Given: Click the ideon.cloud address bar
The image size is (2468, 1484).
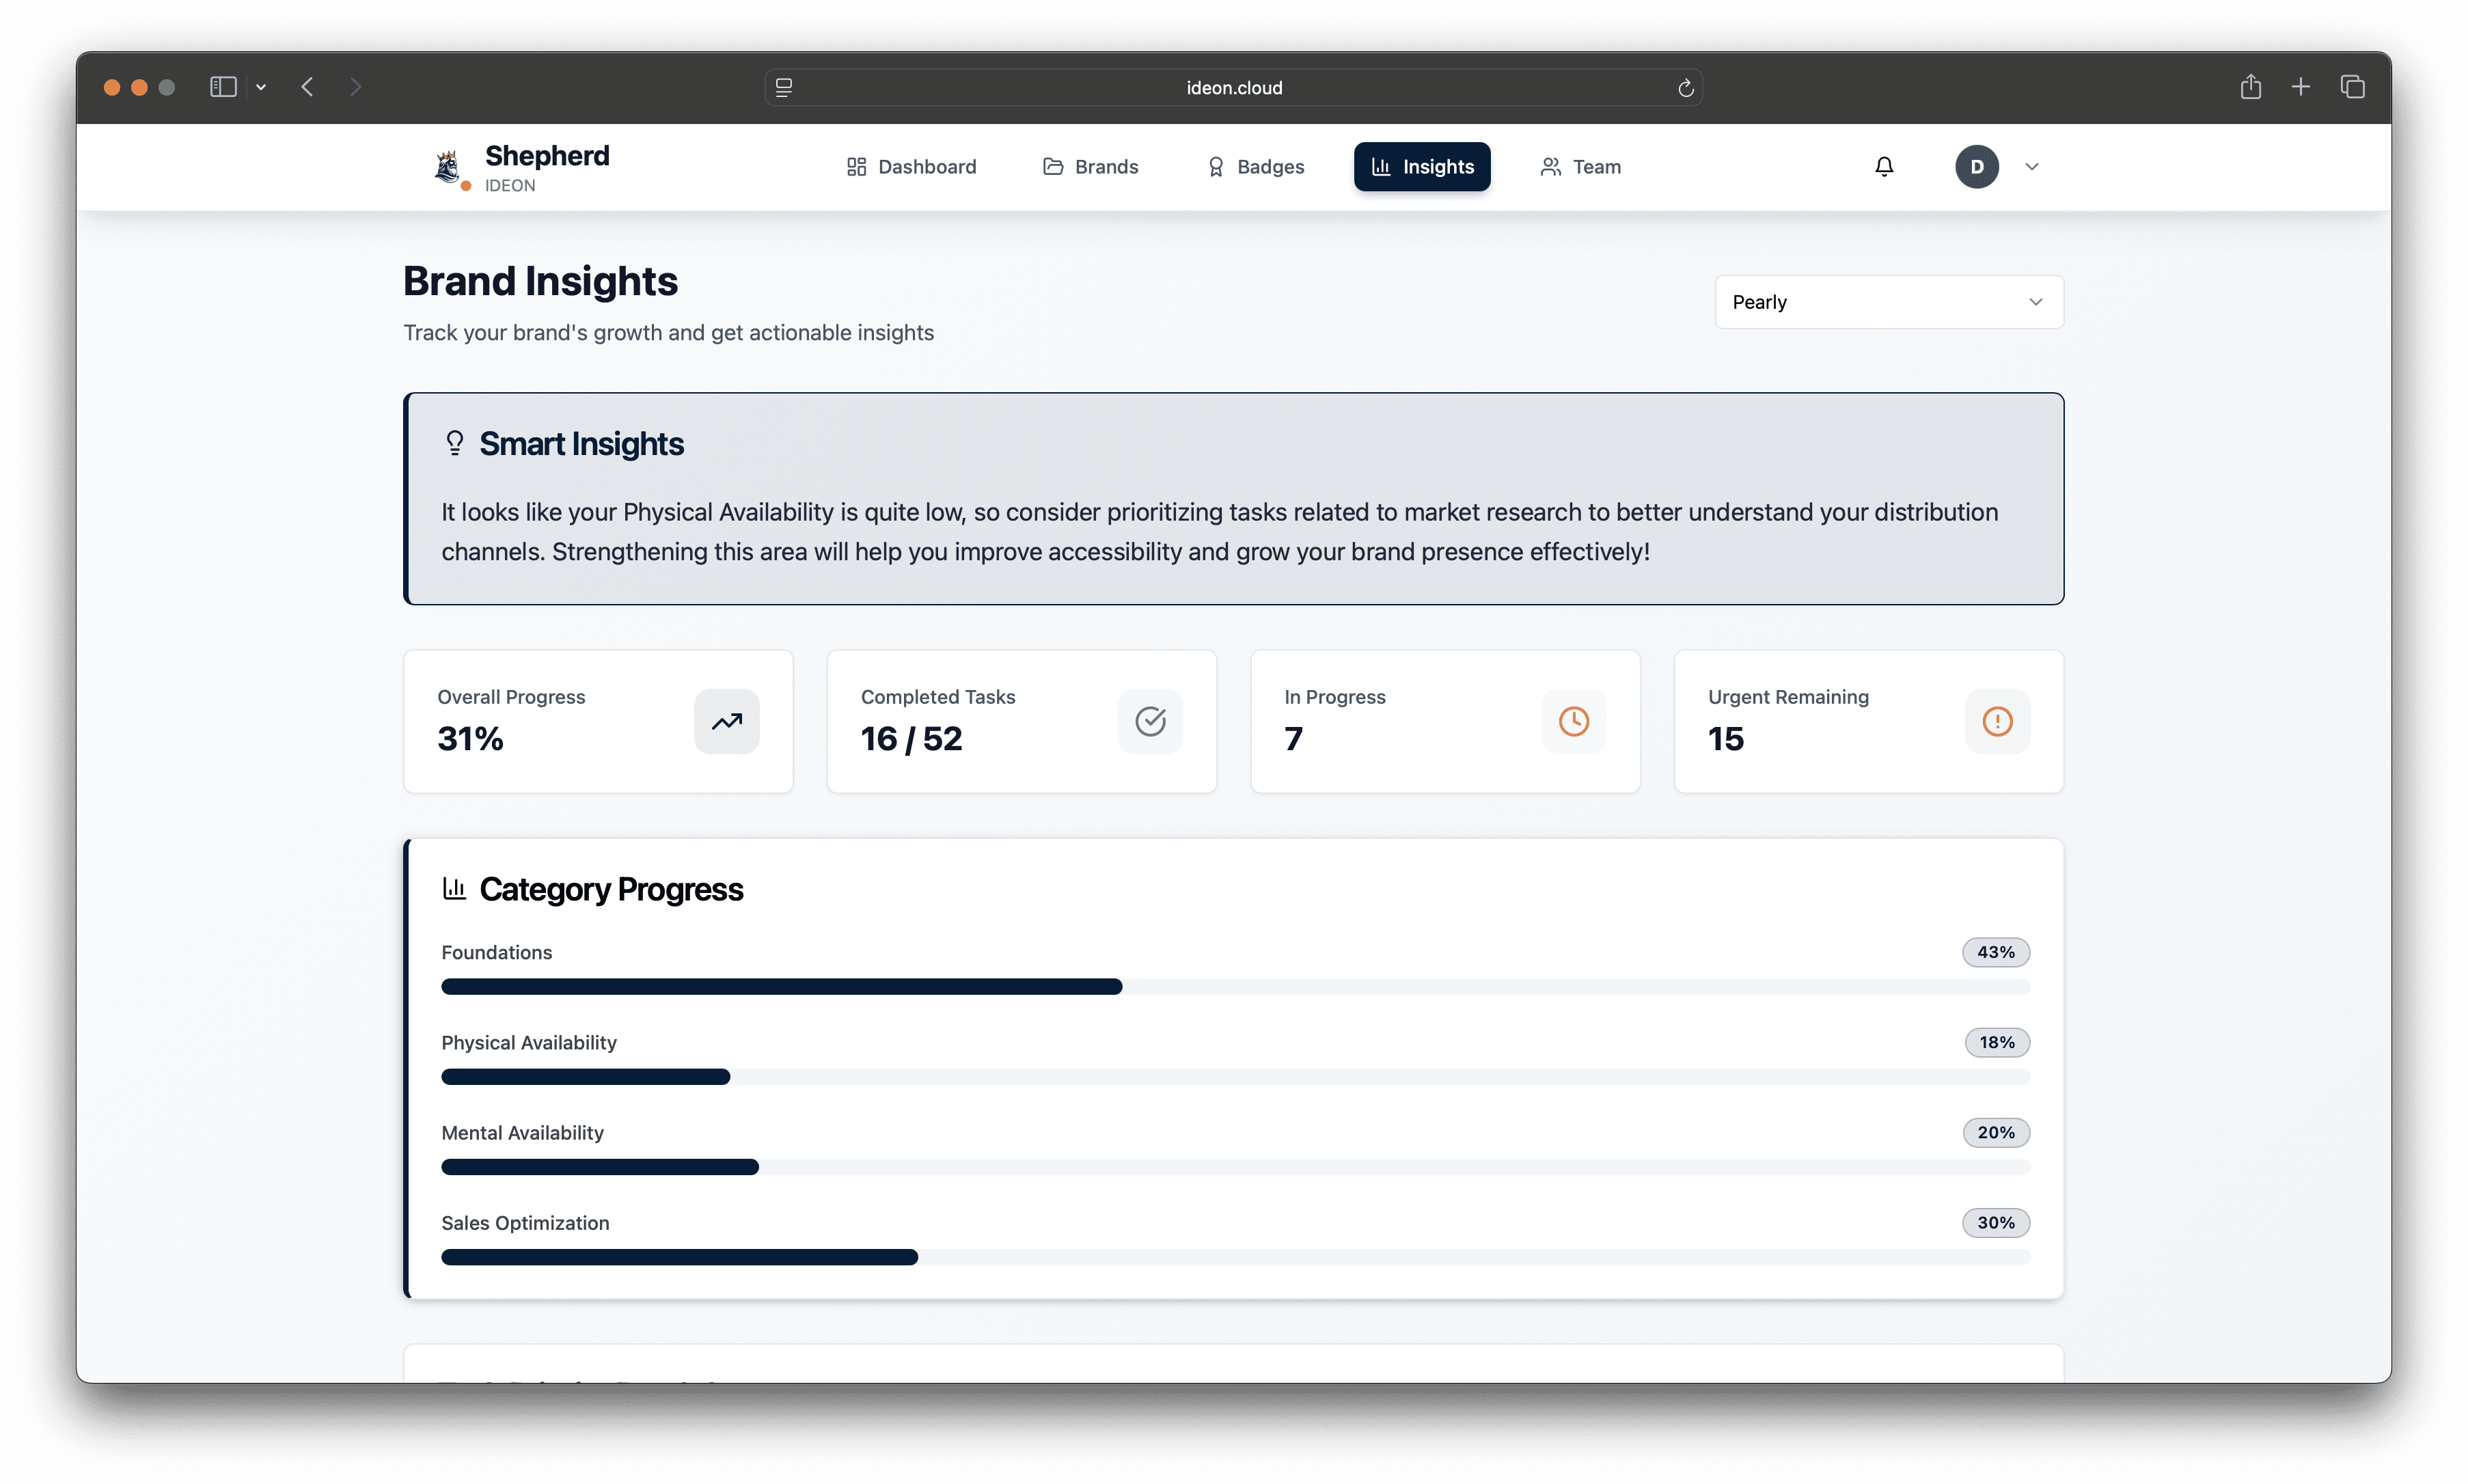Looking at the screenshot, I should pos(1233,88).
